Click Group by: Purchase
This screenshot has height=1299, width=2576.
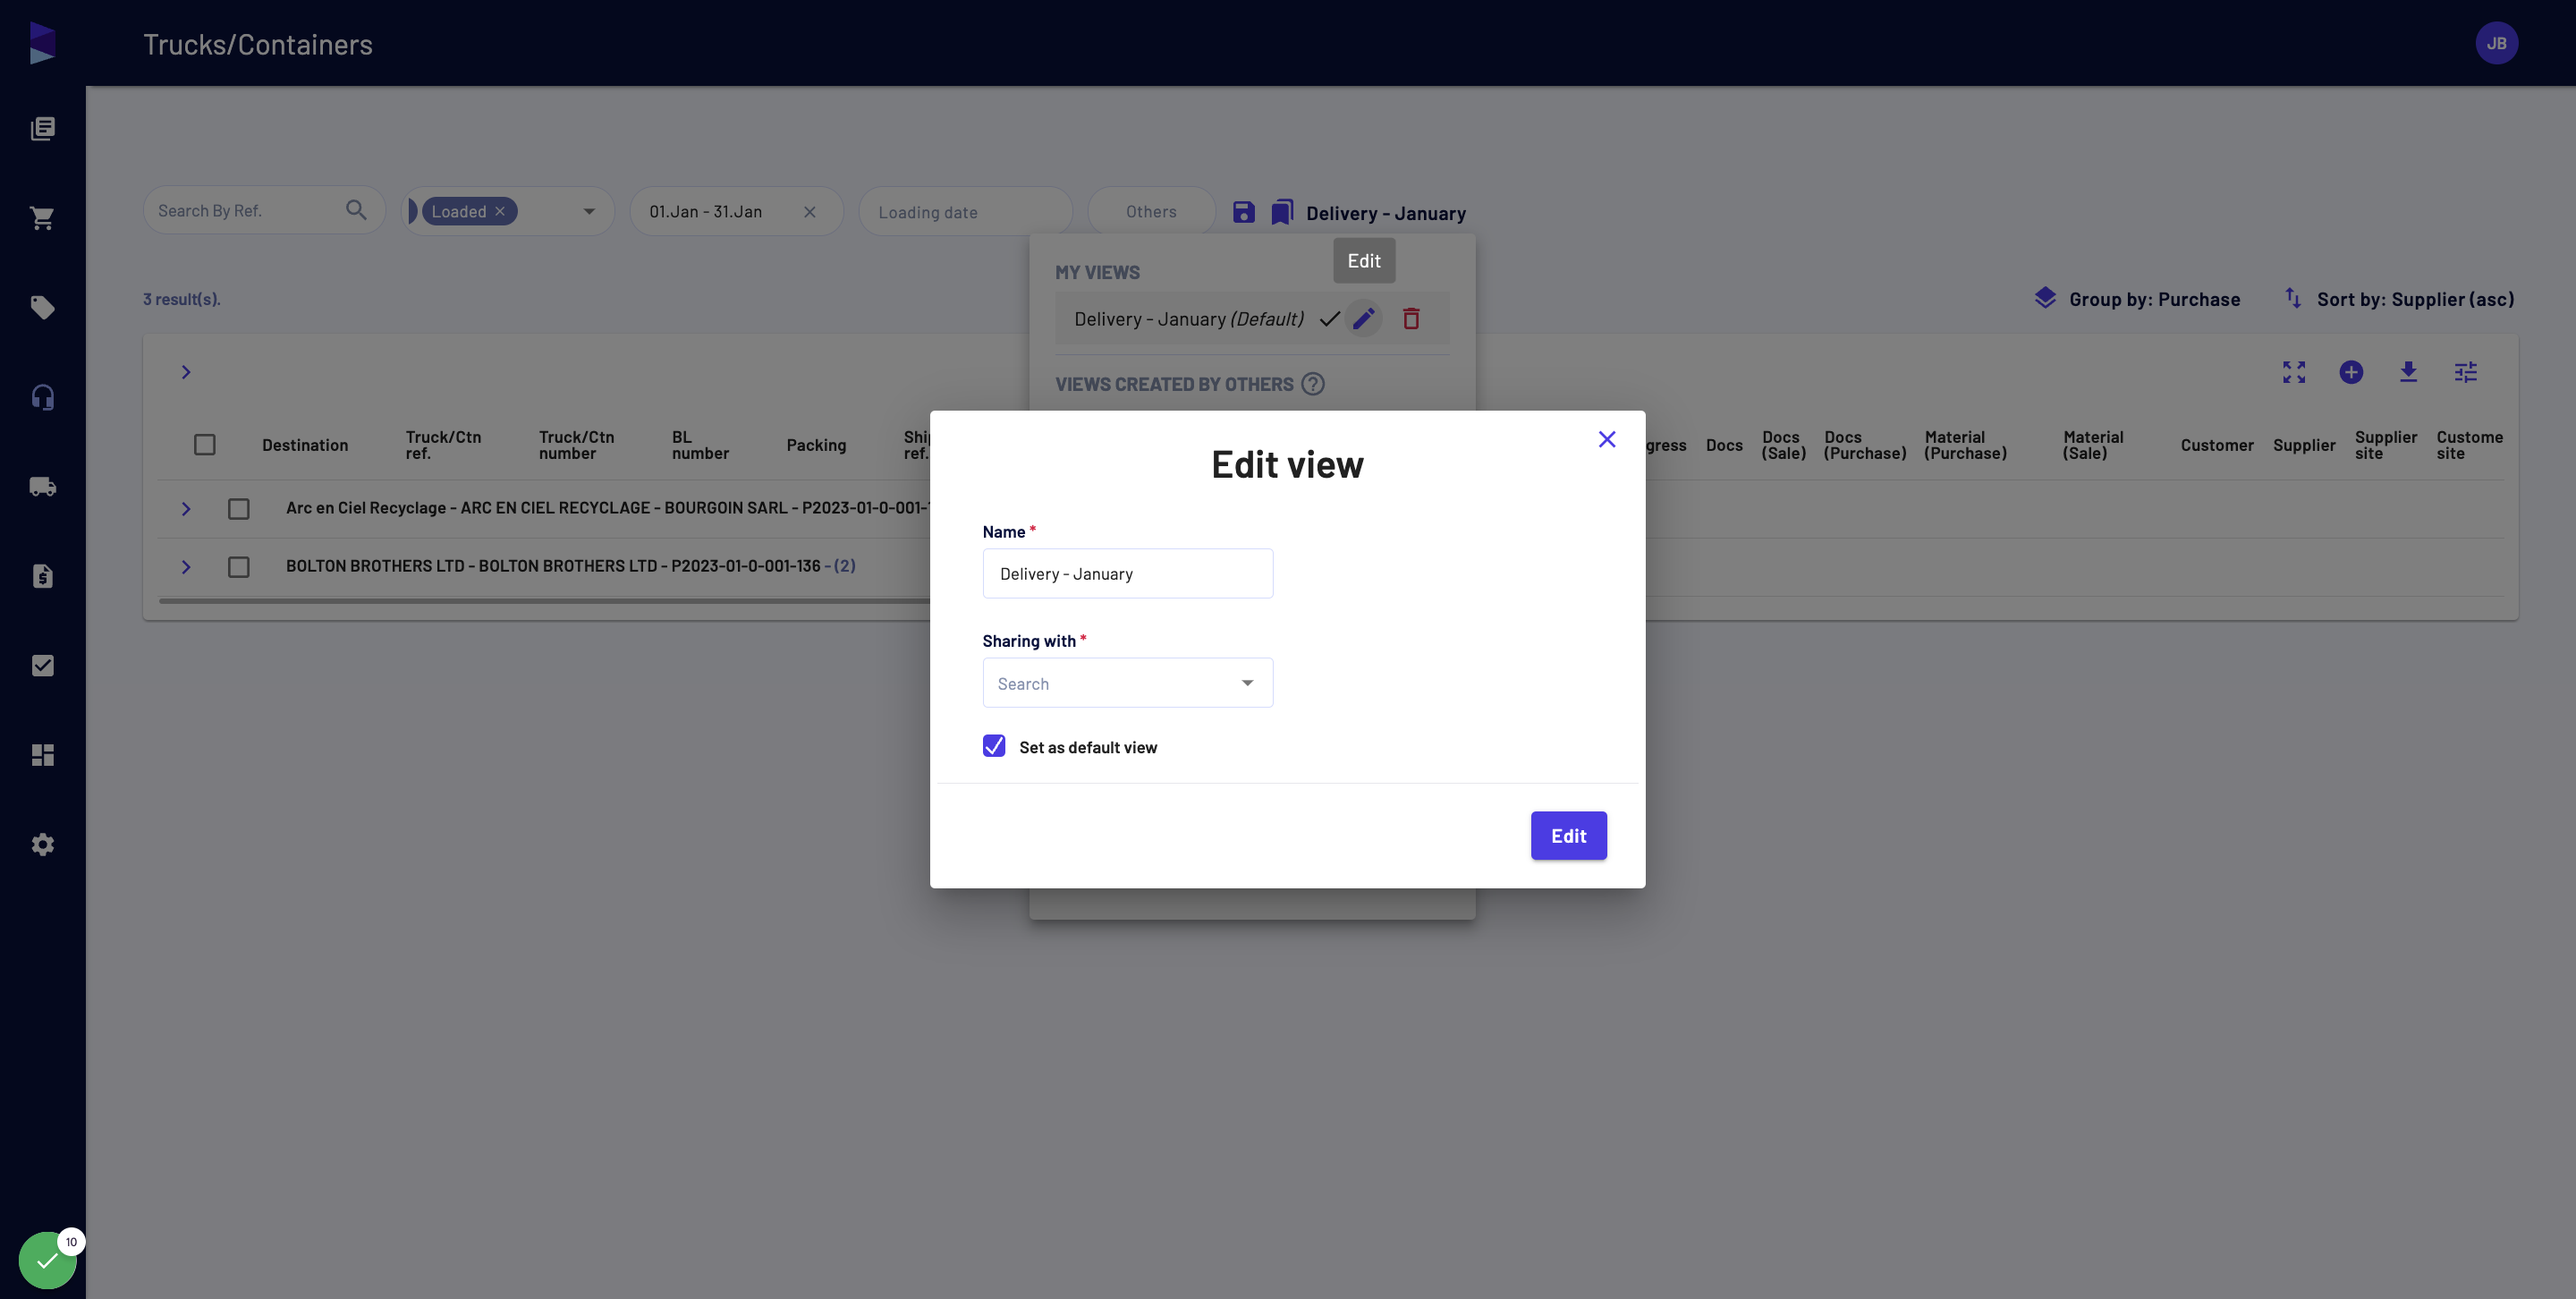[2137, 299]
